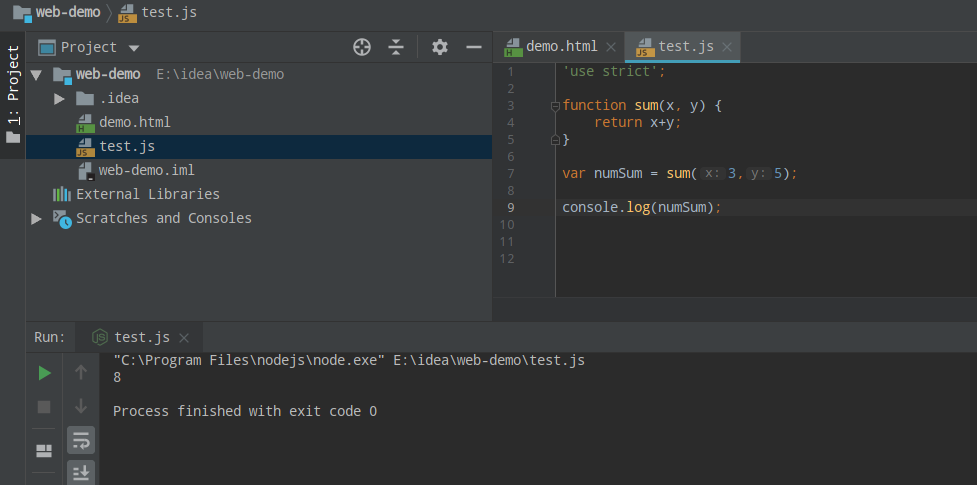Screen dimensions: 977x485
Task: Close the demo.html editor tab
Action: (611, 47)
